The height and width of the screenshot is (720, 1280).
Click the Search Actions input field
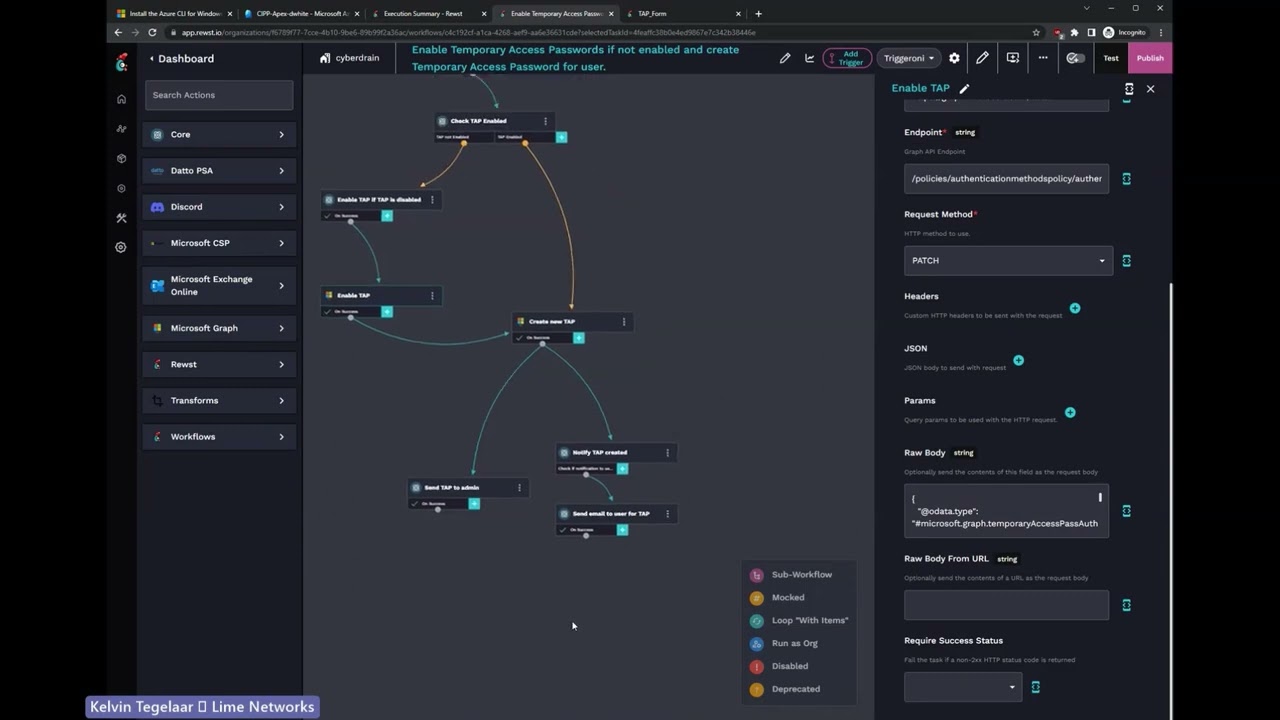tap(219, 95)
